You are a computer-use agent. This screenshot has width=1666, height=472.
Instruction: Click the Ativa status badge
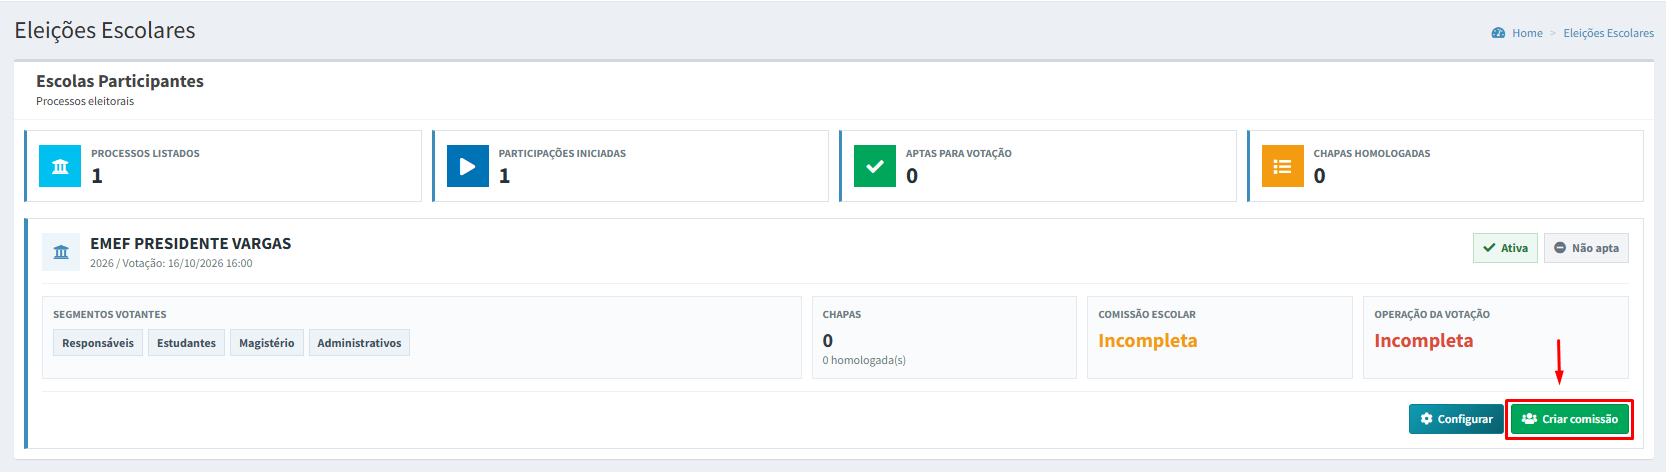click(x=1505, y=248)
